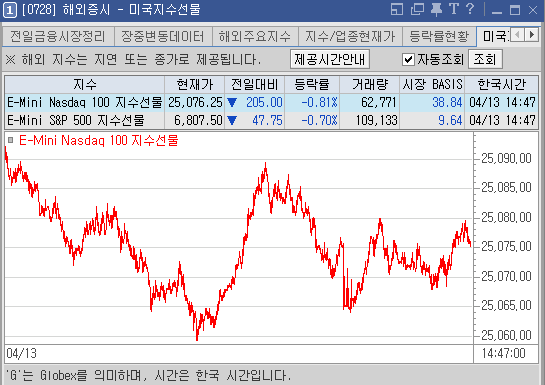Viewport: 545px width, 385px height.
Task: Click the 9.64 basis value
Action: (450, 121)
